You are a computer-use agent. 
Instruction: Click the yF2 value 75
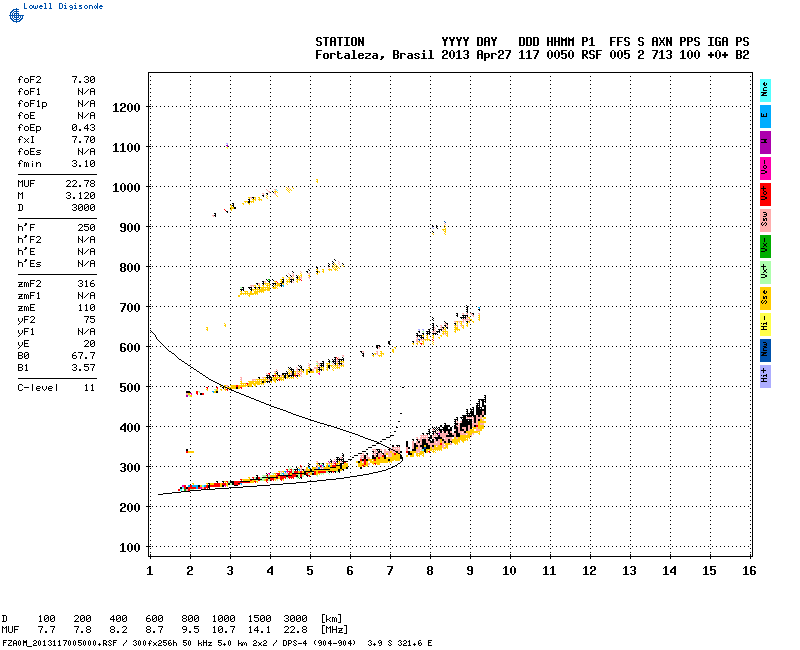point(89,320)
